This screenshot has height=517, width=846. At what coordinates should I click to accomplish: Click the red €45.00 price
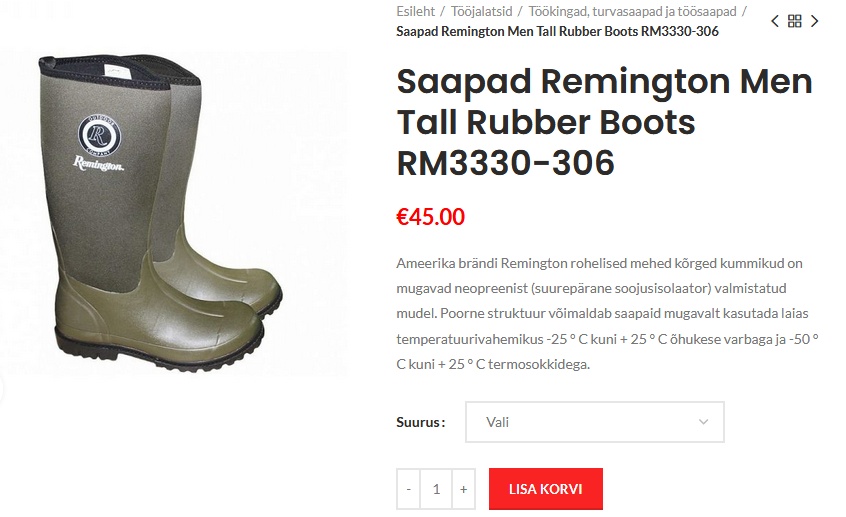[430, 217]
